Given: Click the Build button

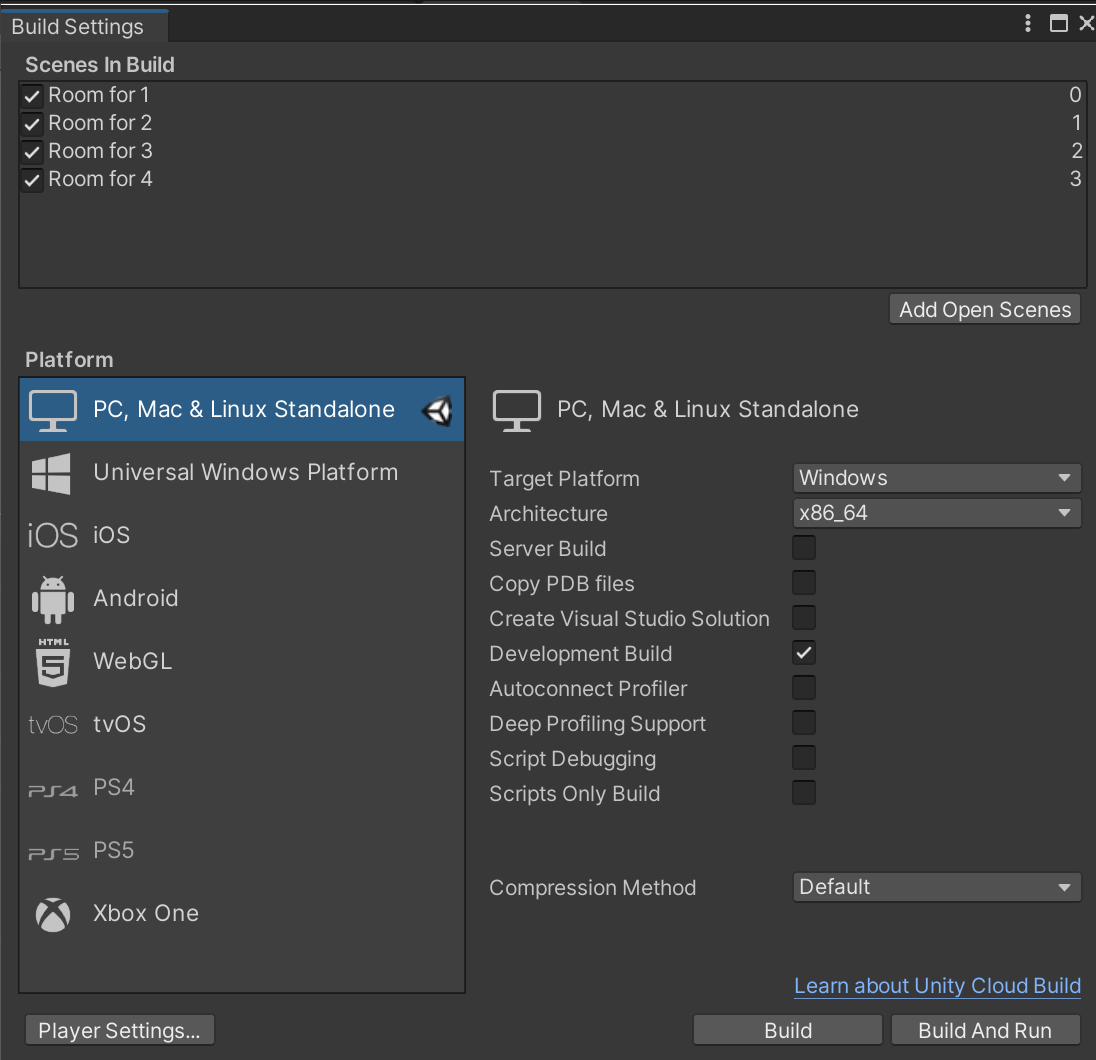Looking at the screenshot, I should click(x=788, y=1031).
